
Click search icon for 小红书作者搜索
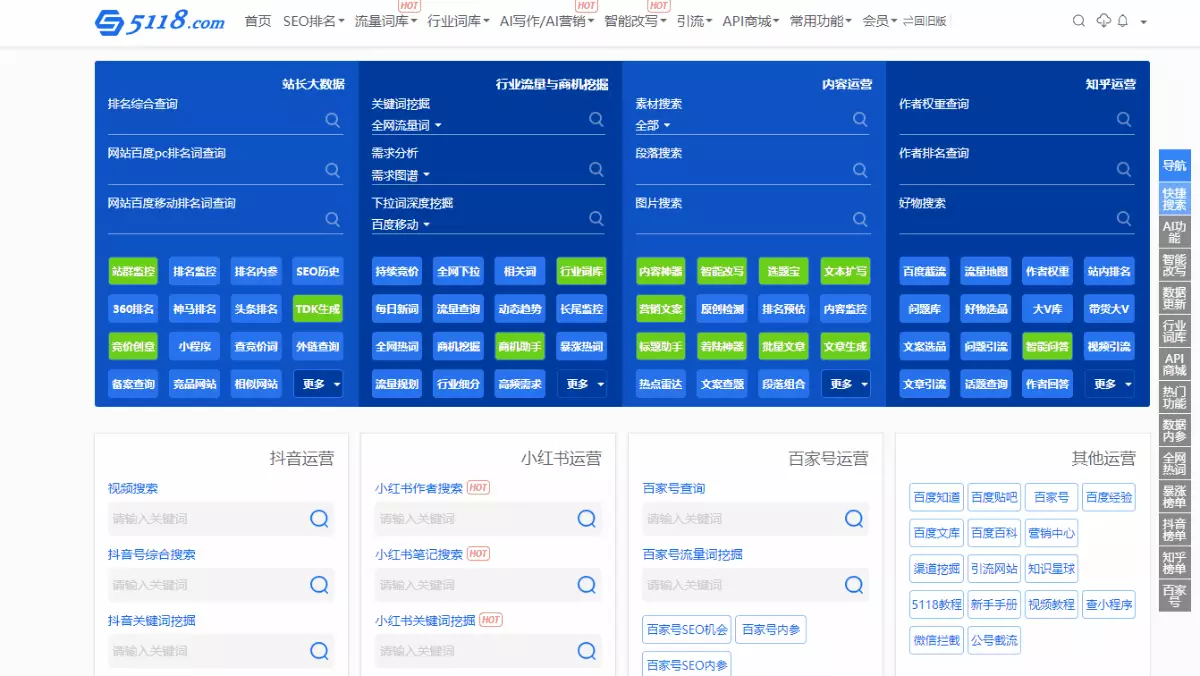pos(587,519)
